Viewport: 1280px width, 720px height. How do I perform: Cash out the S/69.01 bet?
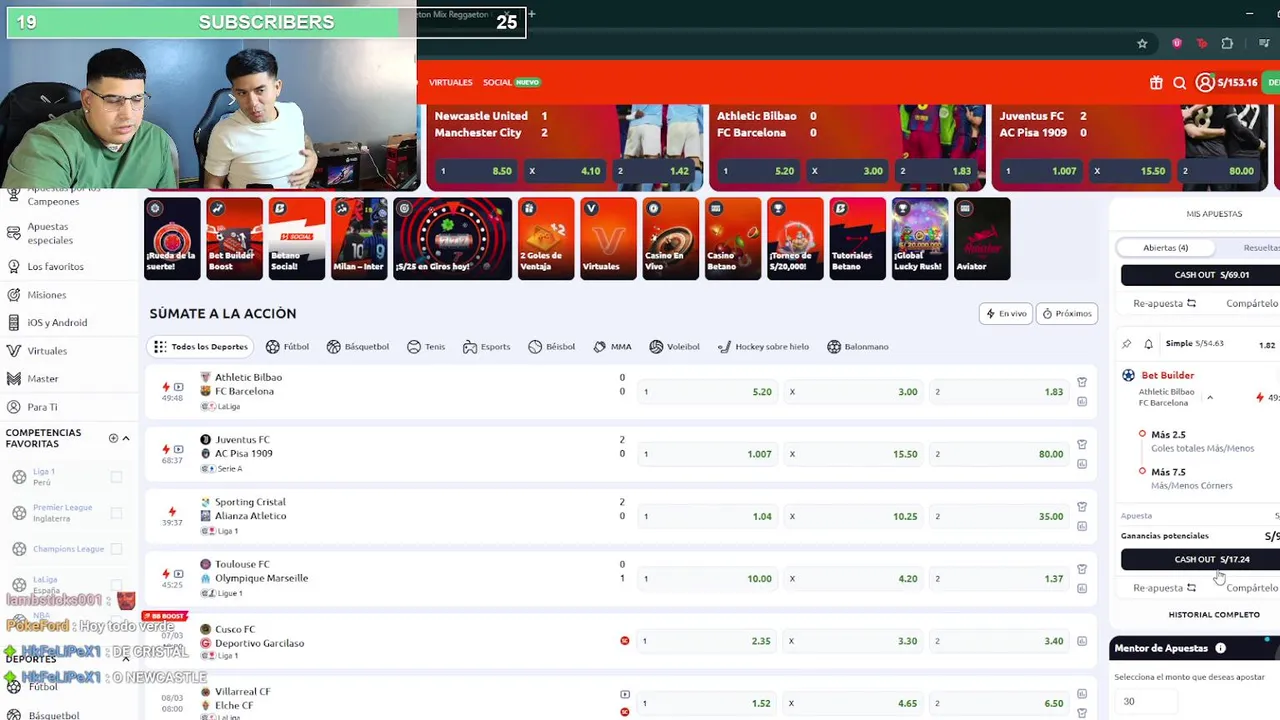point(1200,275)
